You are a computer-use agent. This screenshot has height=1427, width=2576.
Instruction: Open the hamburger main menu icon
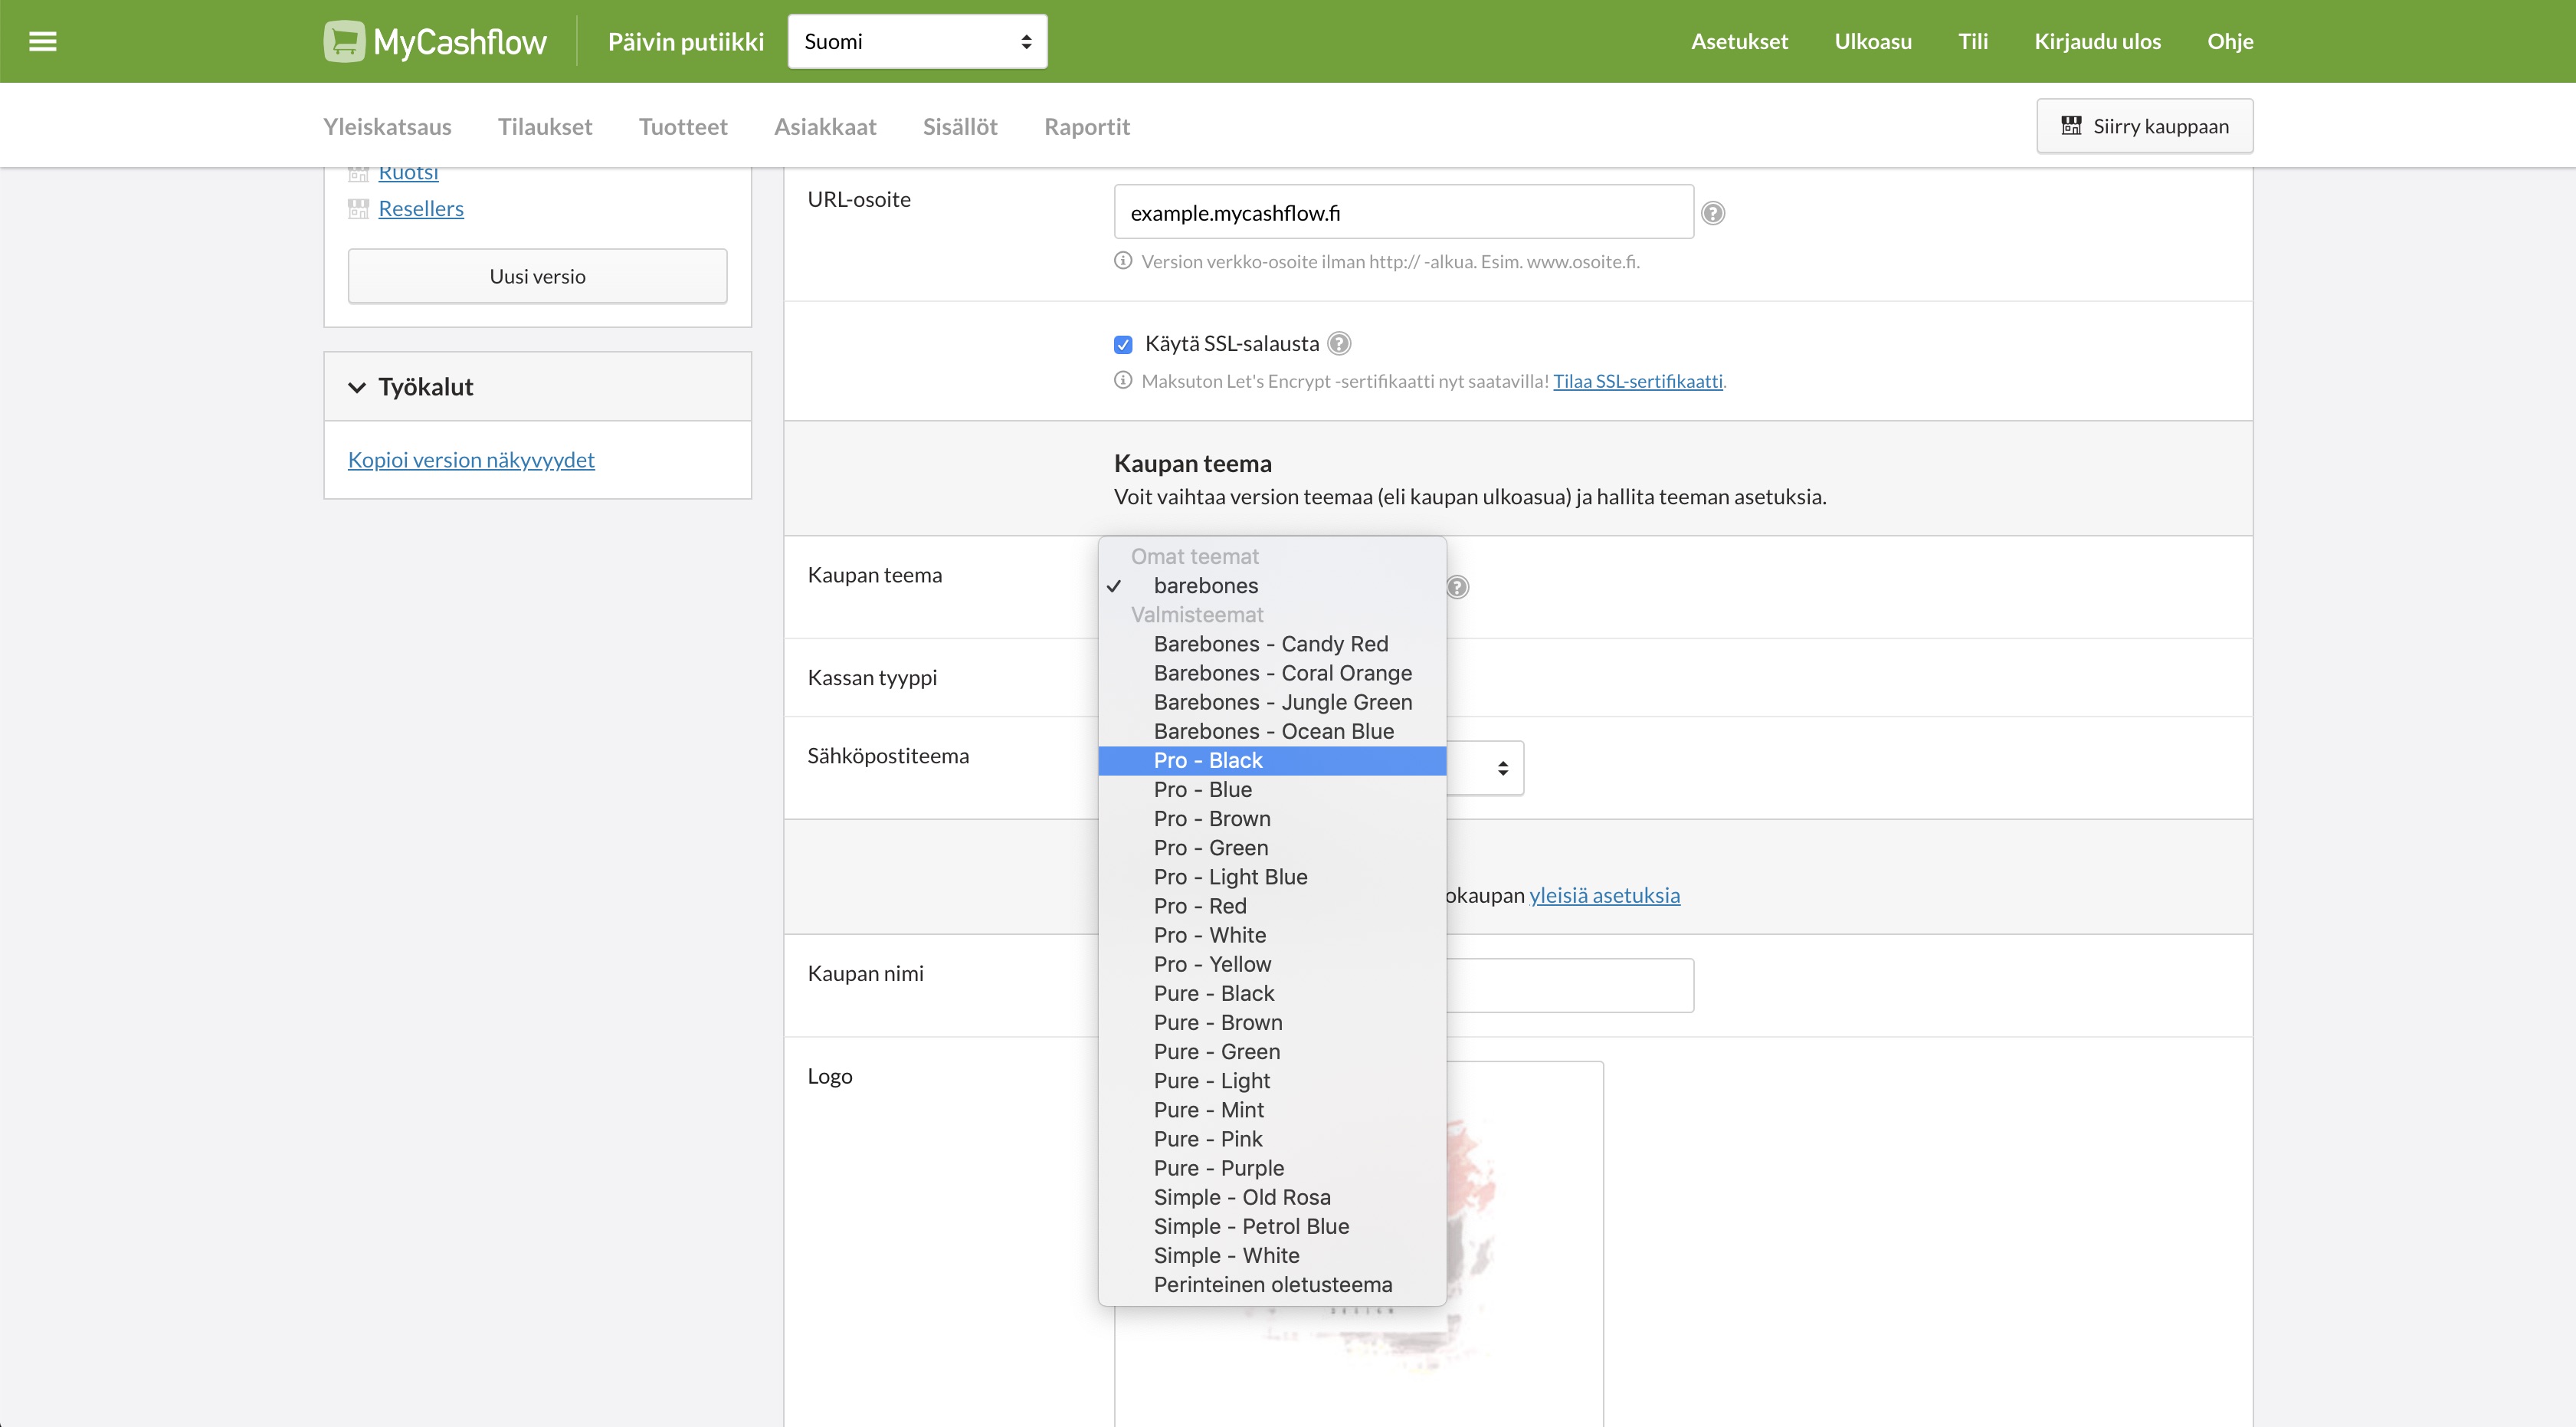(42, 41)
